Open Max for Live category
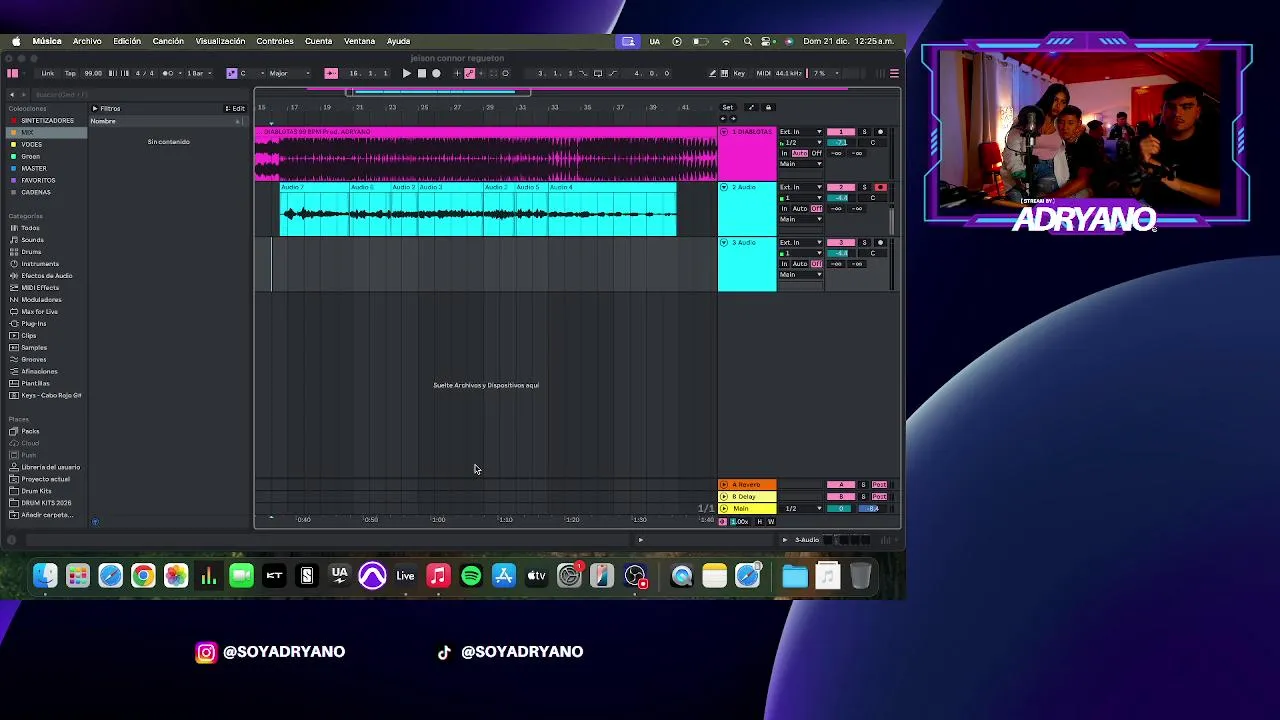1280x720 pixels. 40,312
